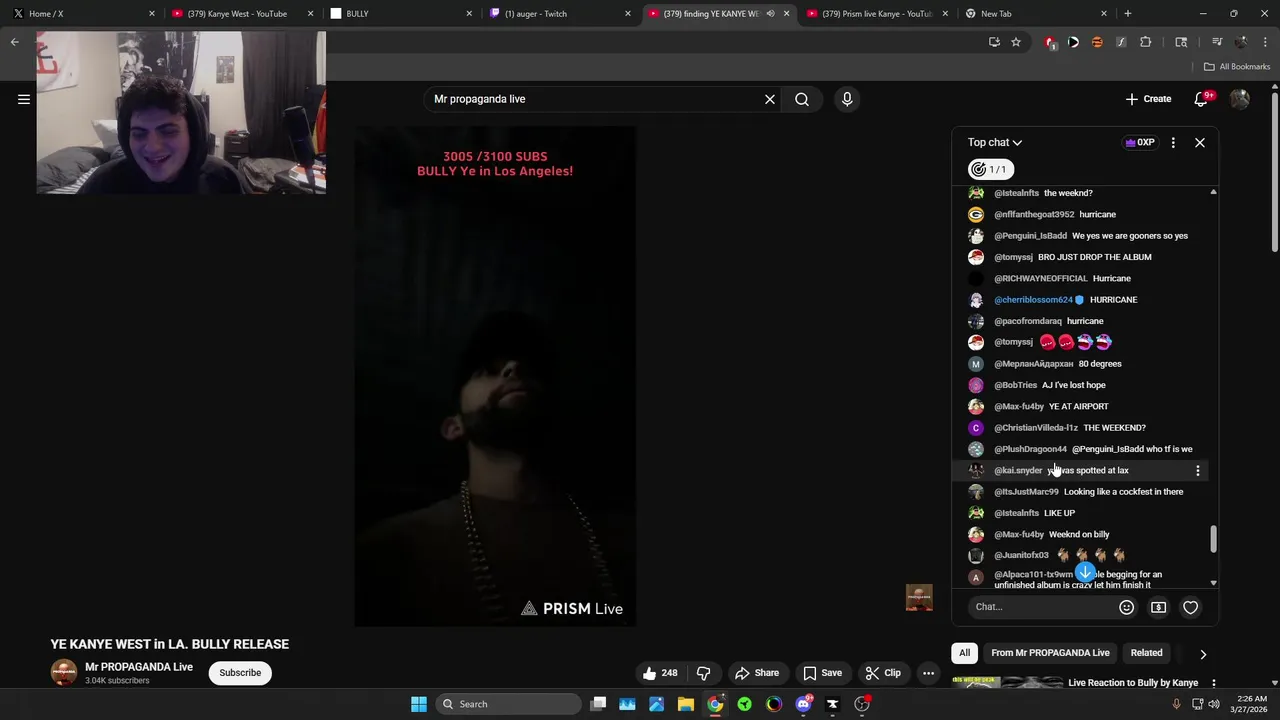This screenshot has width=1280, height=720.
Task: Click the 0XP crown badge
Action: (1140, 143)
